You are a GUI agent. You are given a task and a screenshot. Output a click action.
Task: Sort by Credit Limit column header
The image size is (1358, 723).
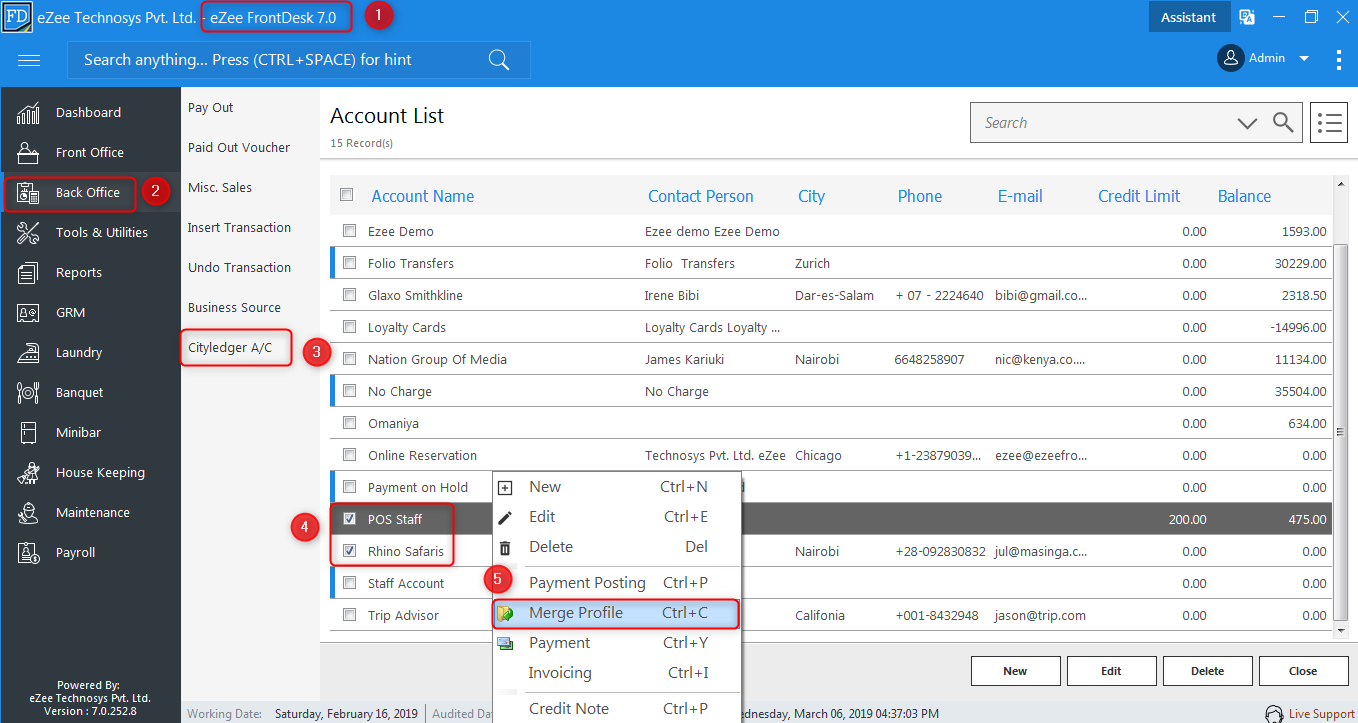pyautogui.click(x=1139, y=196)
